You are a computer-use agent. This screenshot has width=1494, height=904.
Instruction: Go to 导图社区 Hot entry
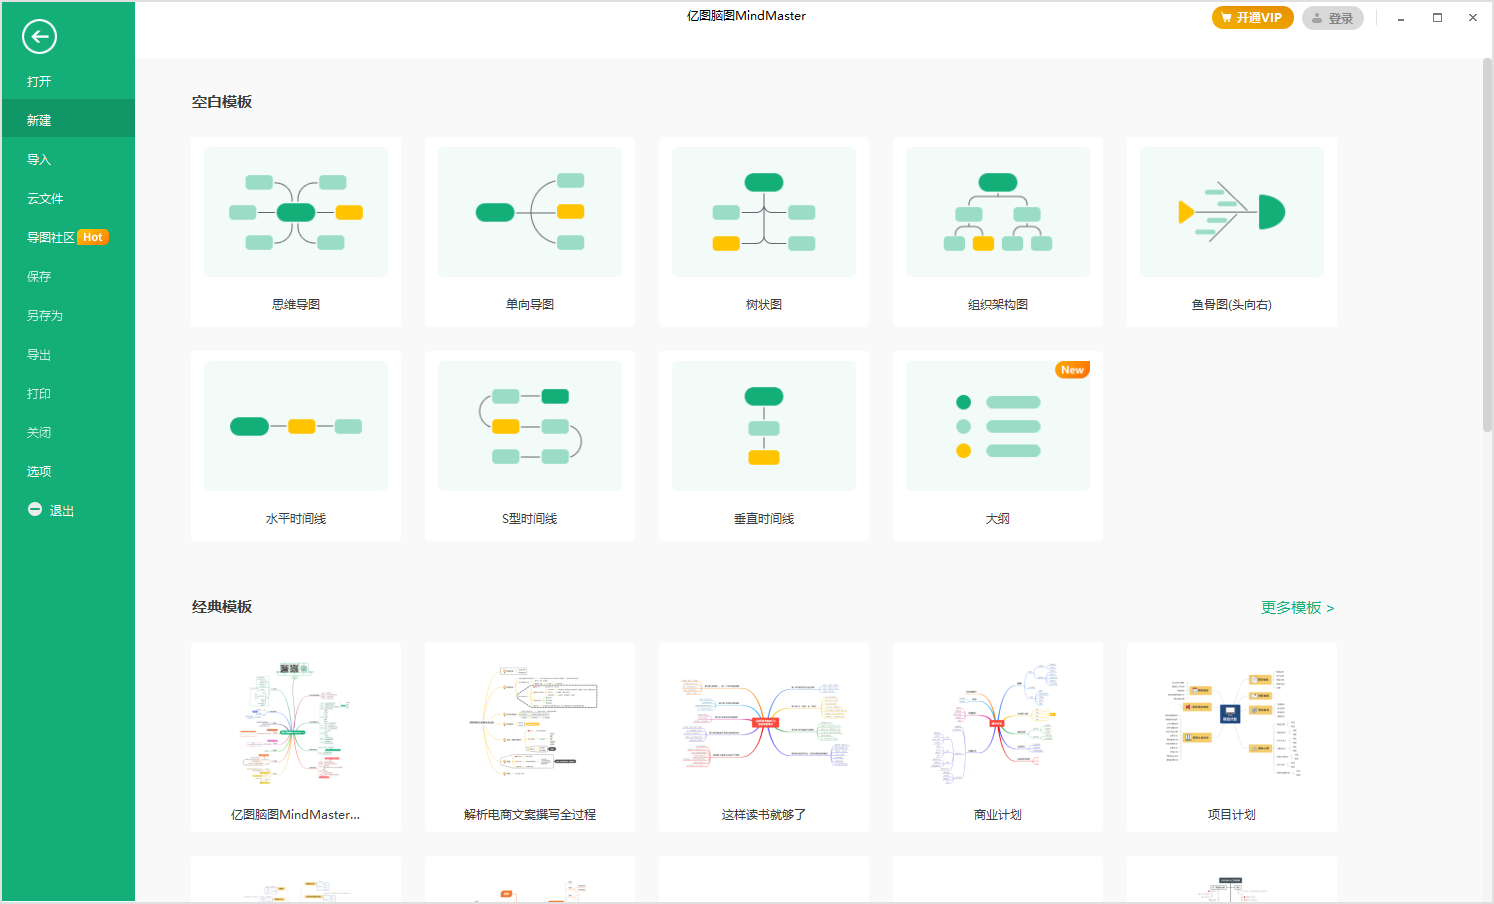68,237
